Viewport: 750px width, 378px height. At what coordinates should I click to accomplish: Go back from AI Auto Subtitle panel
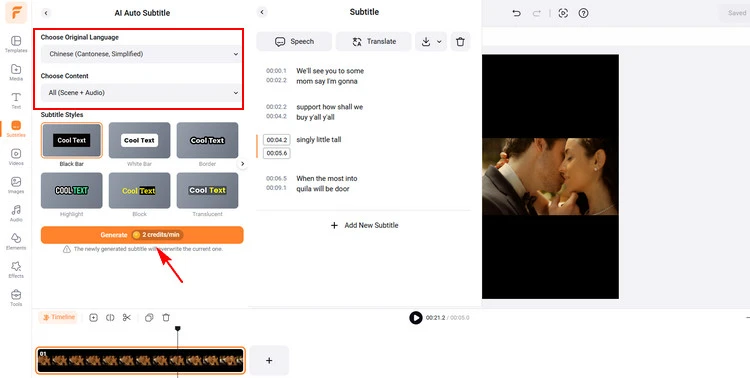pos(46,13)
